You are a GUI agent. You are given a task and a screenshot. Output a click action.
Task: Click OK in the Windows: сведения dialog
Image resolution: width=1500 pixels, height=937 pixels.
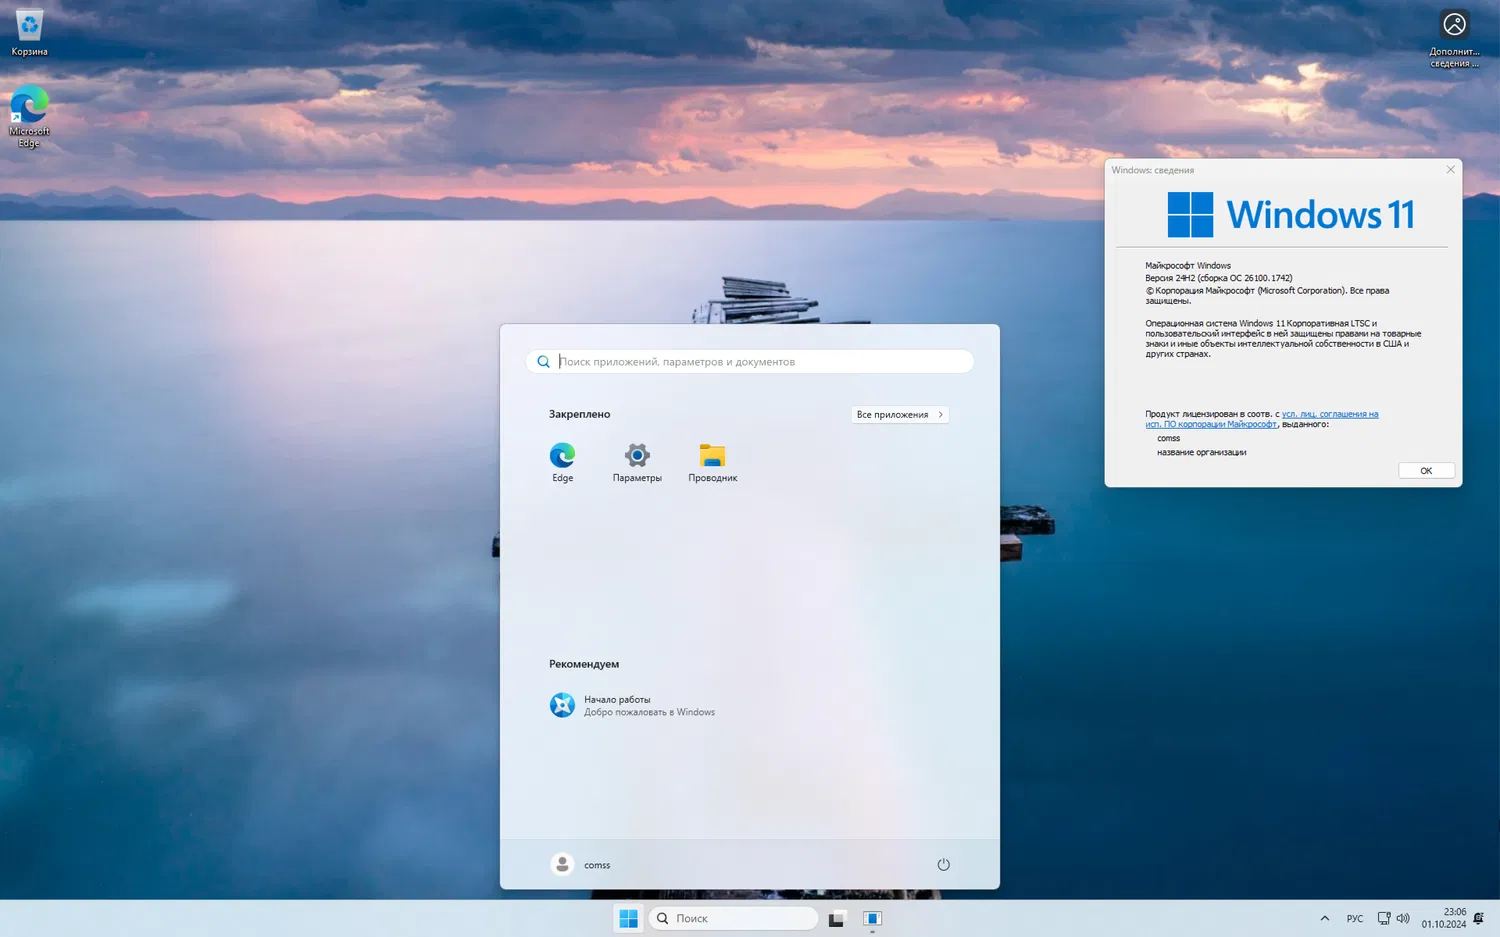(x=1426, y=470)
